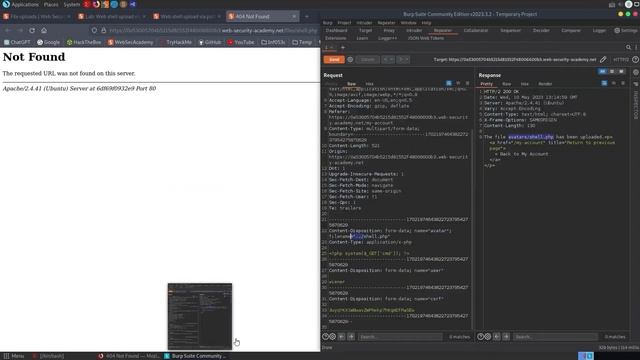Reload the page in Firefox

[32, 30]
